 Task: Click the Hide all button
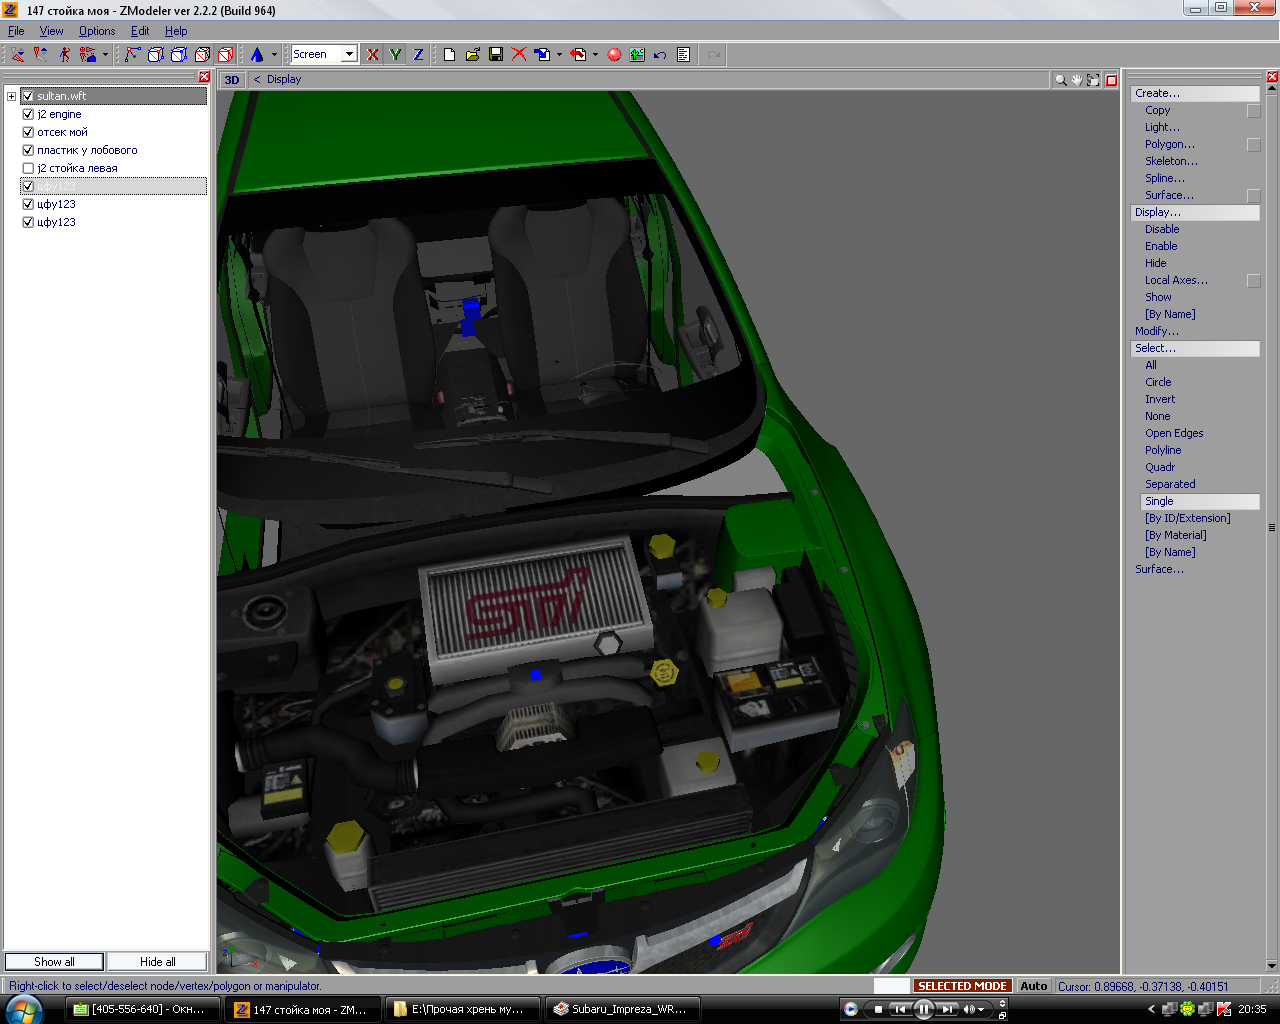(x=157, y=962)
